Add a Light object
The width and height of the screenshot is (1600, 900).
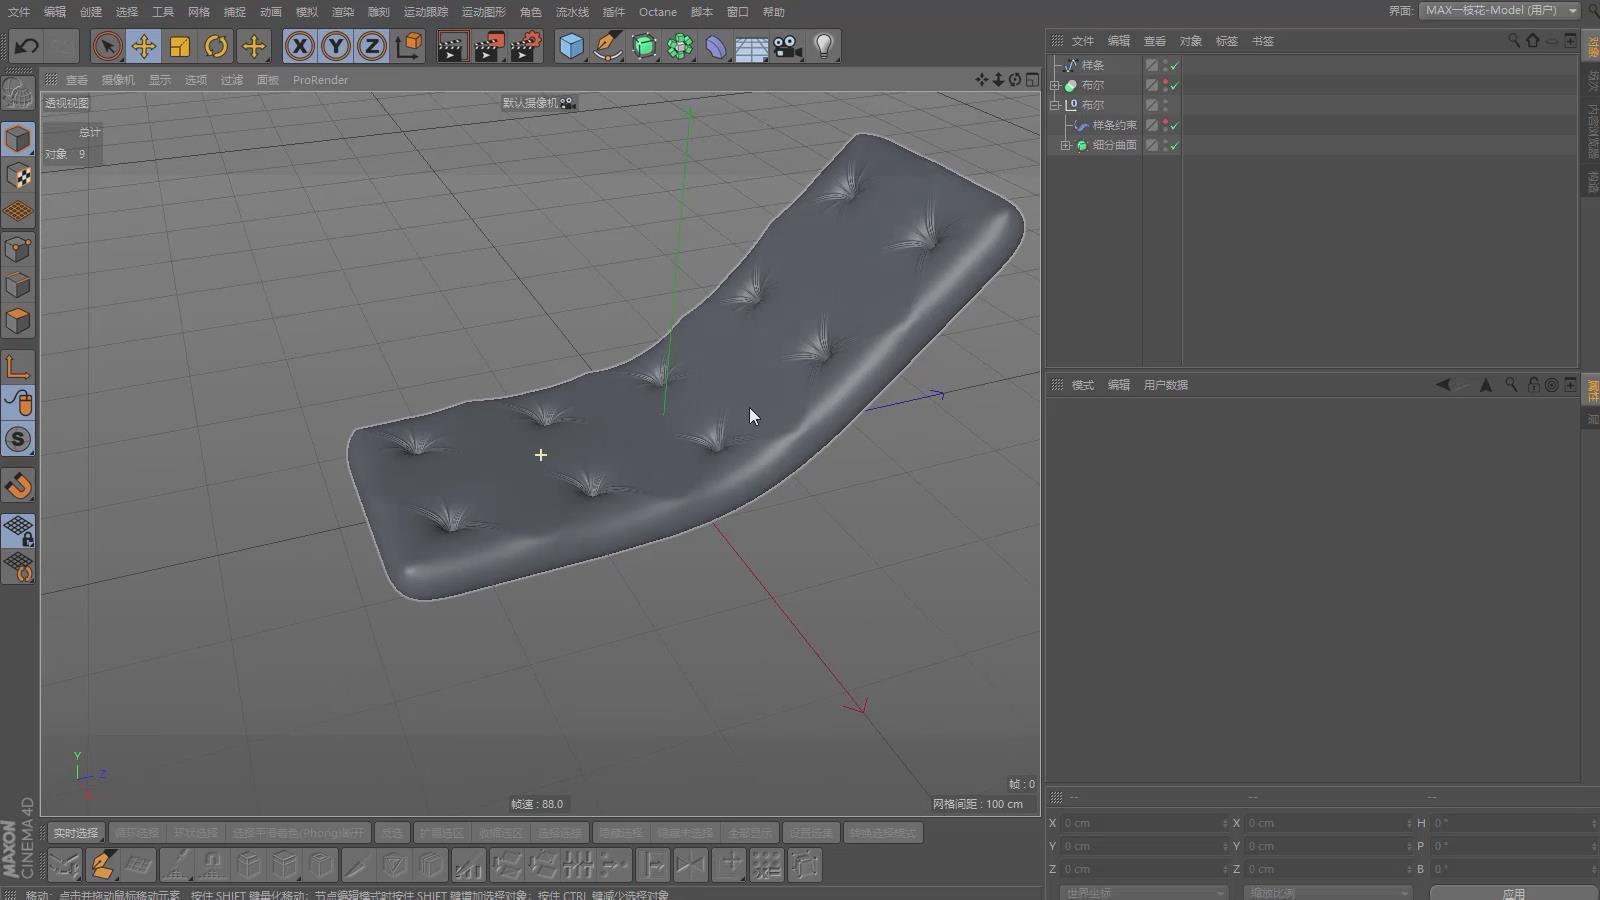coord(824,46)
